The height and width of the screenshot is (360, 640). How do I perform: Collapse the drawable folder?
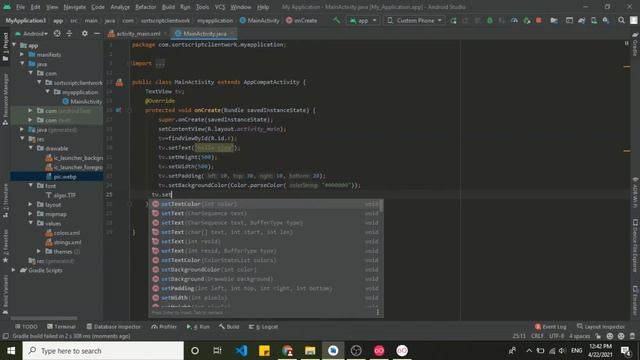click(31, 148)
